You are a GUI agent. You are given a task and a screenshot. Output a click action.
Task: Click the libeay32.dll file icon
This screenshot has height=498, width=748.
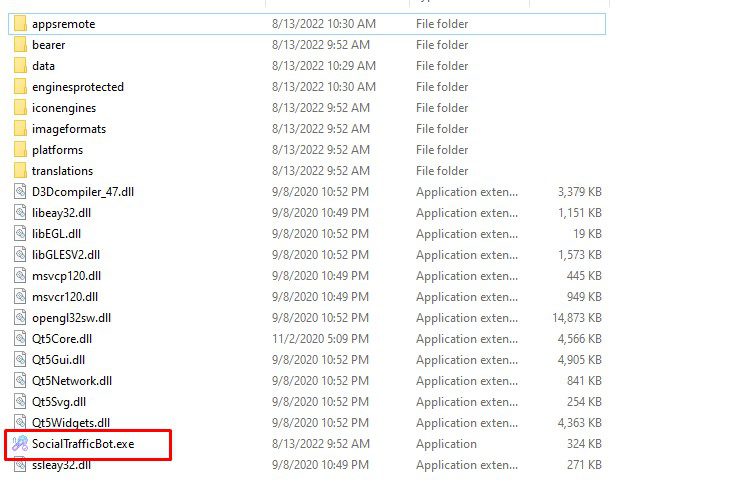coord(20,212)
